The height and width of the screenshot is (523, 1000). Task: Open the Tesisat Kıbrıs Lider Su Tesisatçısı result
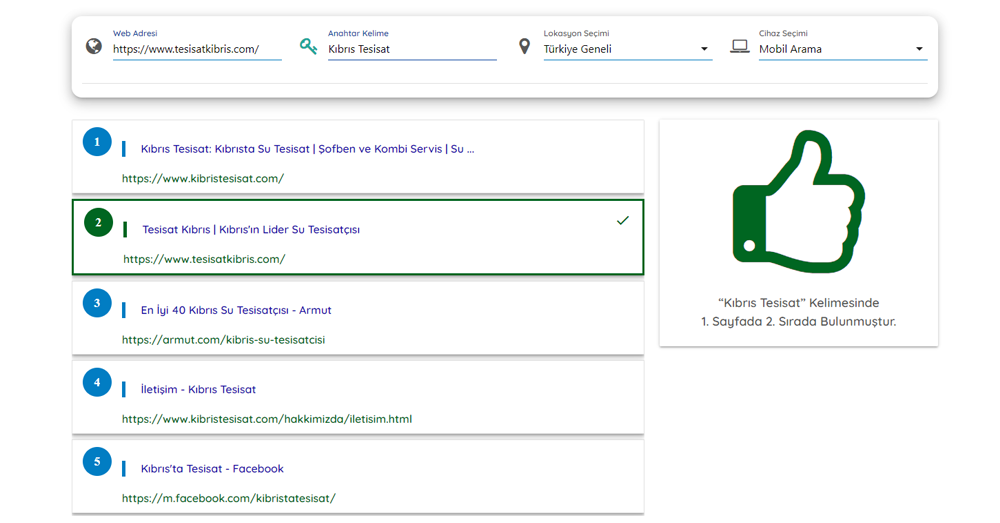click(251, 230)
